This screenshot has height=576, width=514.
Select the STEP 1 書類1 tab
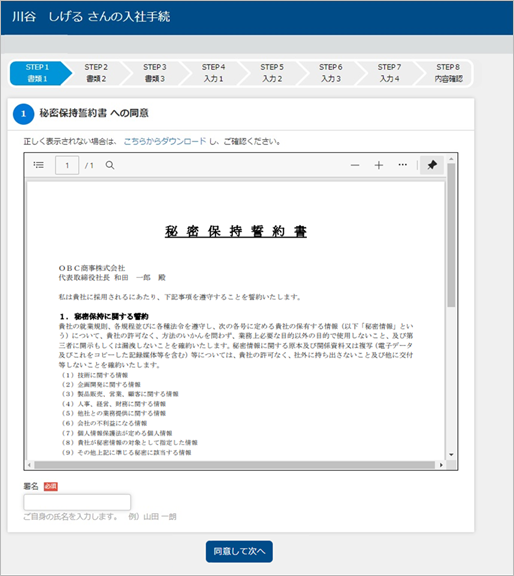tap(37, 73)
